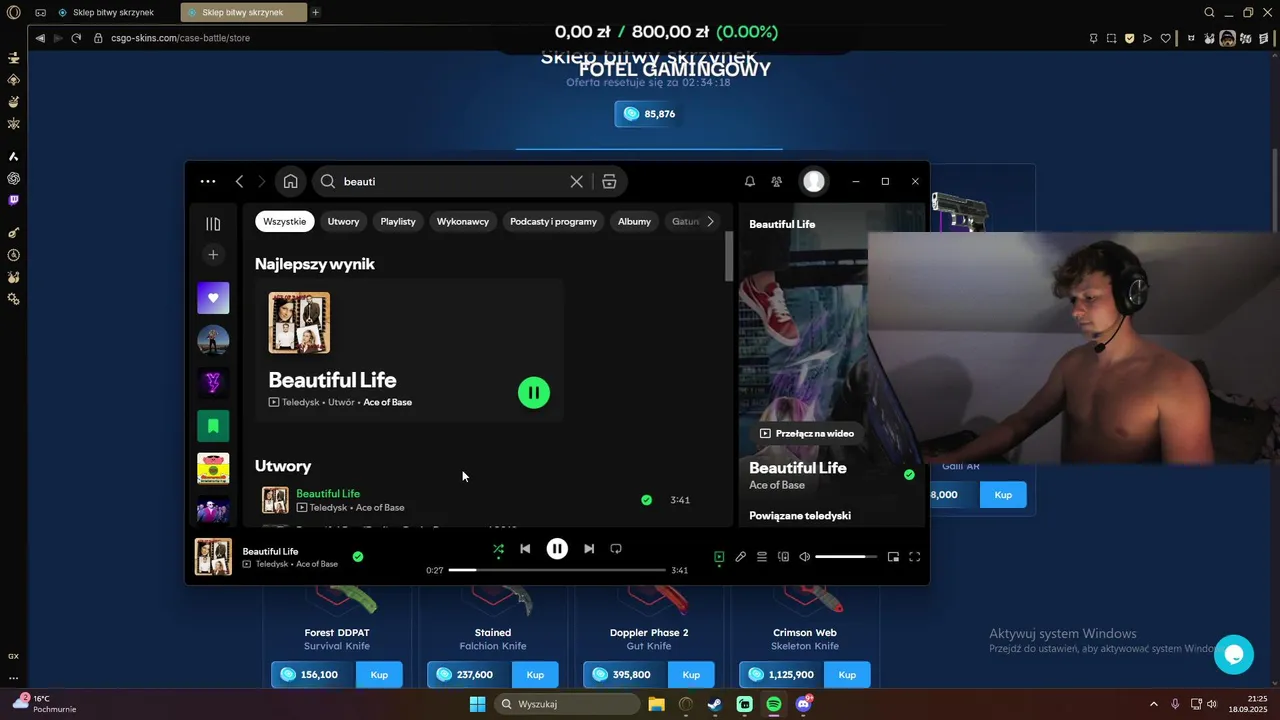Click Ace of Base in right panel

[x=777, y=485]
